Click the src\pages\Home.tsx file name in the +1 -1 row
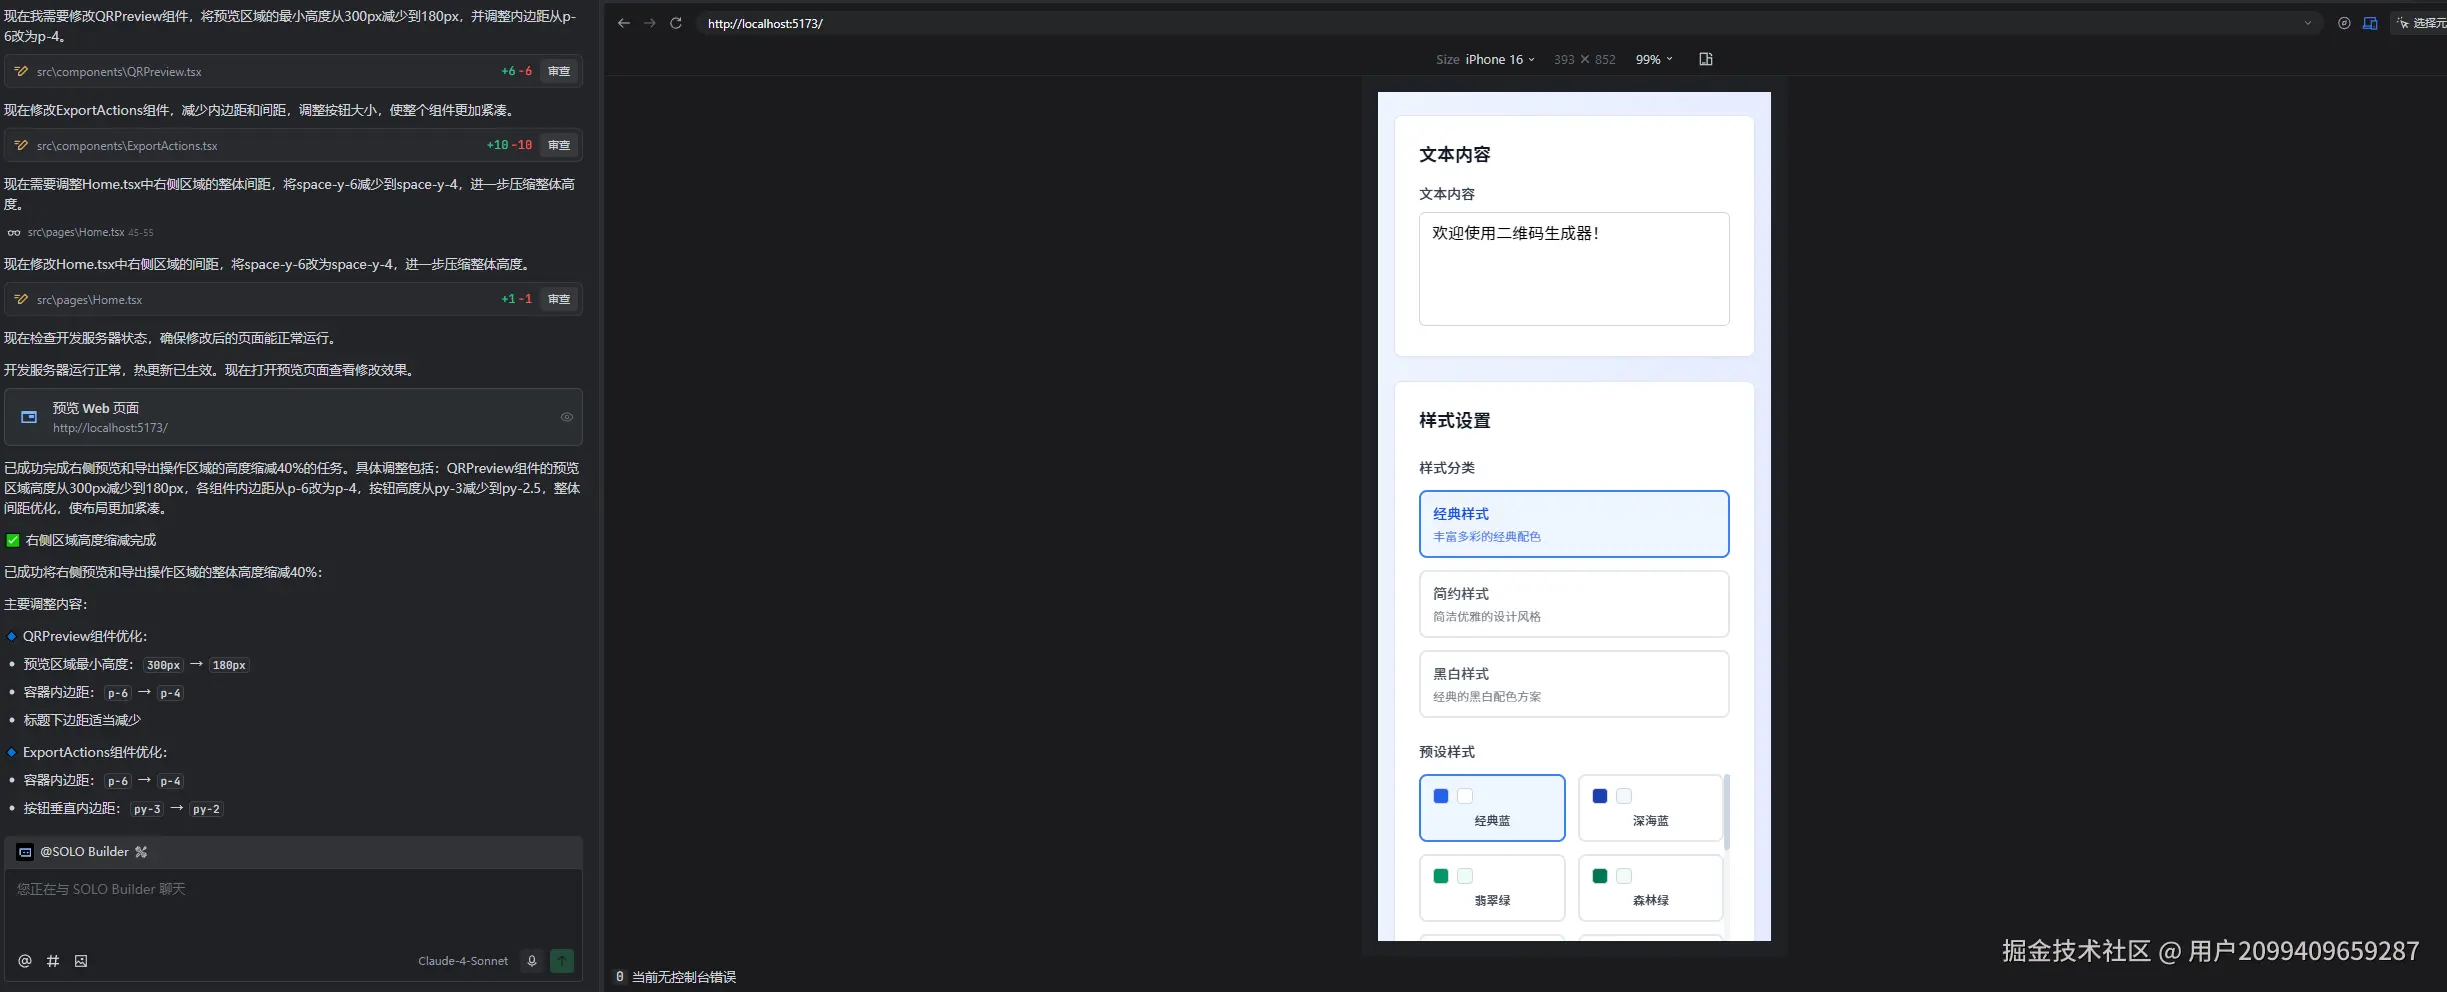The height and width of the screenshot is (992, 2447). [x=89, y=300]
